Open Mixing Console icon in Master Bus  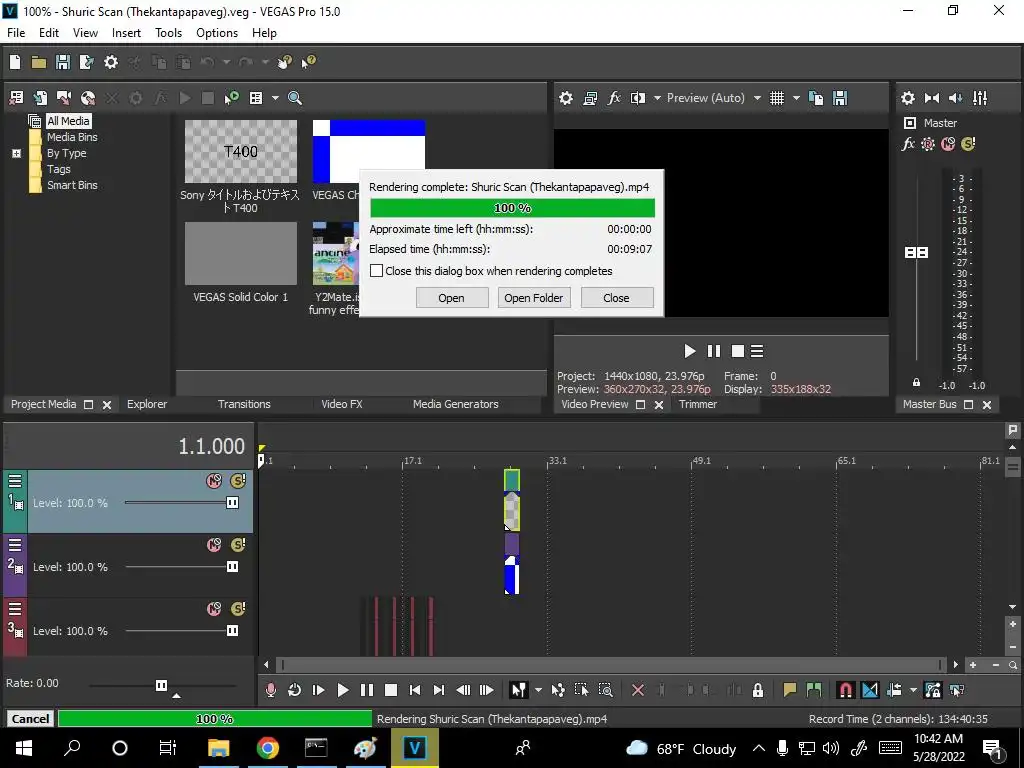980,98
